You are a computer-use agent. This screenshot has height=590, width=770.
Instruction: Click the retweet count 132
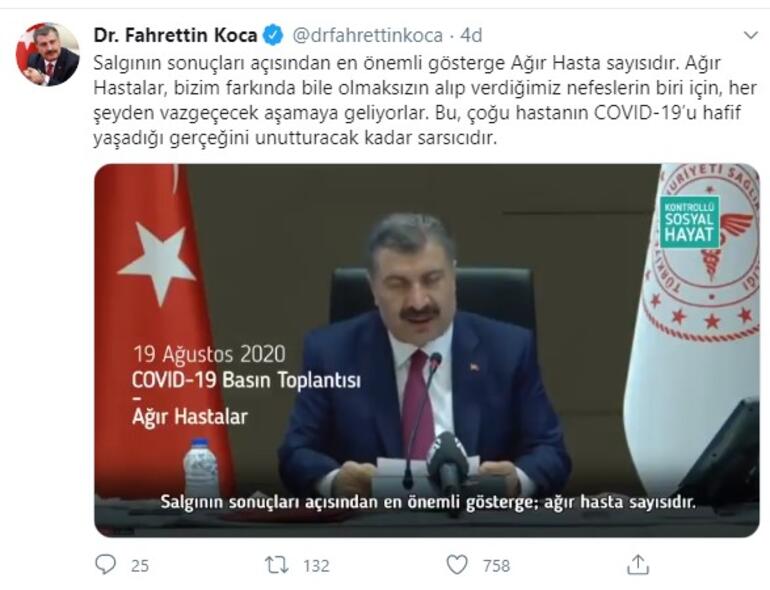coord(316,565)
